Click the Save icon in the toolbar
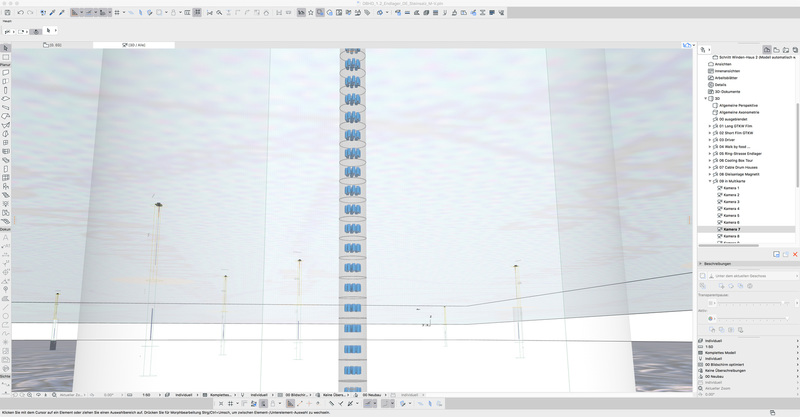The width and height of the screenshot is (800, 417). coord(5,13)
